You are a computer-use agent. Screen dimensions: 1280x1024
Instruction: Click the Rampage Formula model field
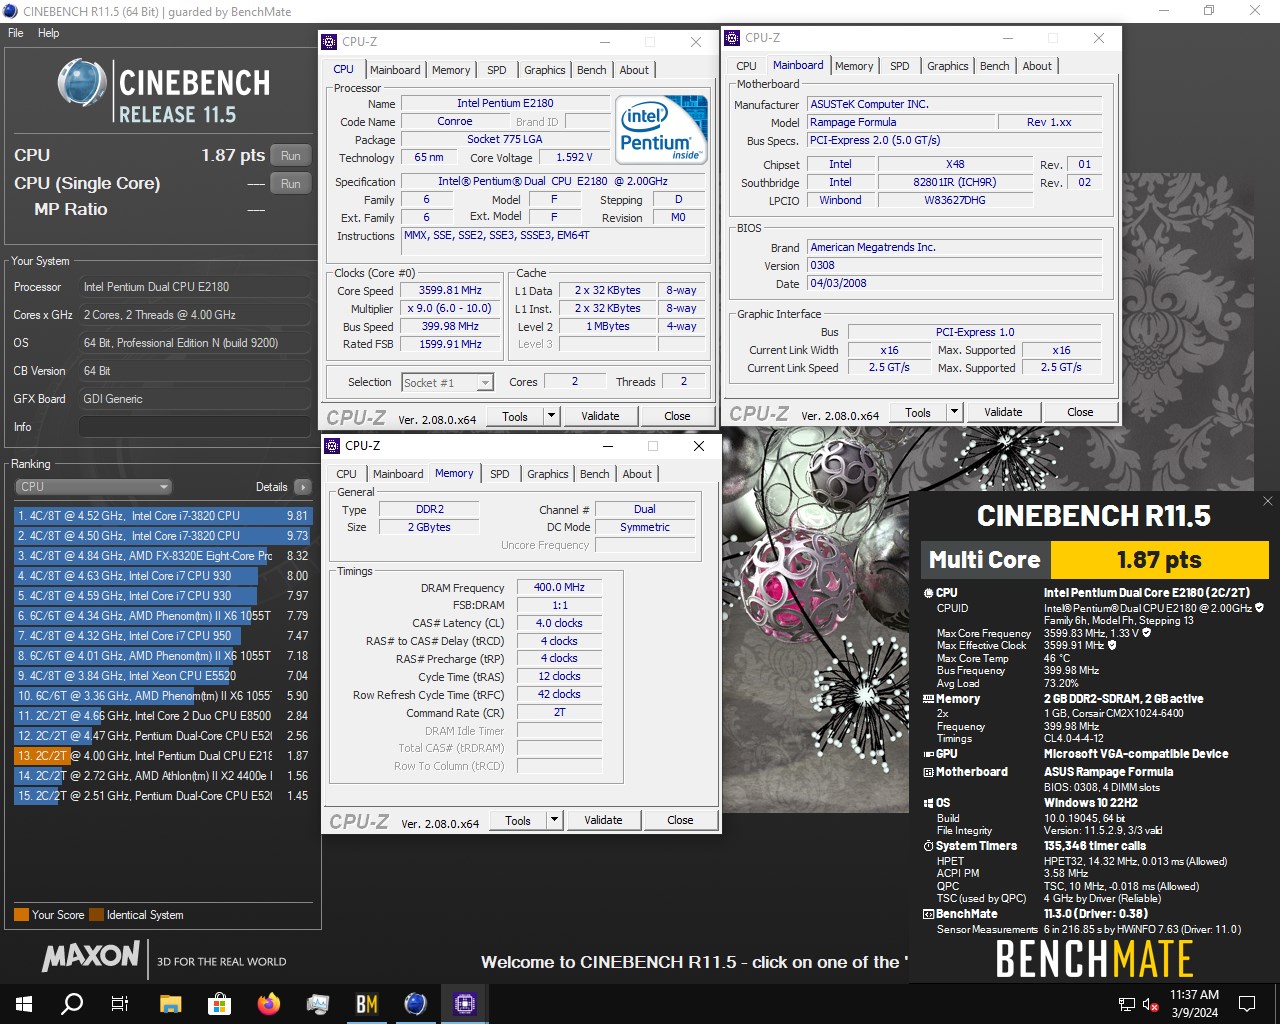(901, 122)
